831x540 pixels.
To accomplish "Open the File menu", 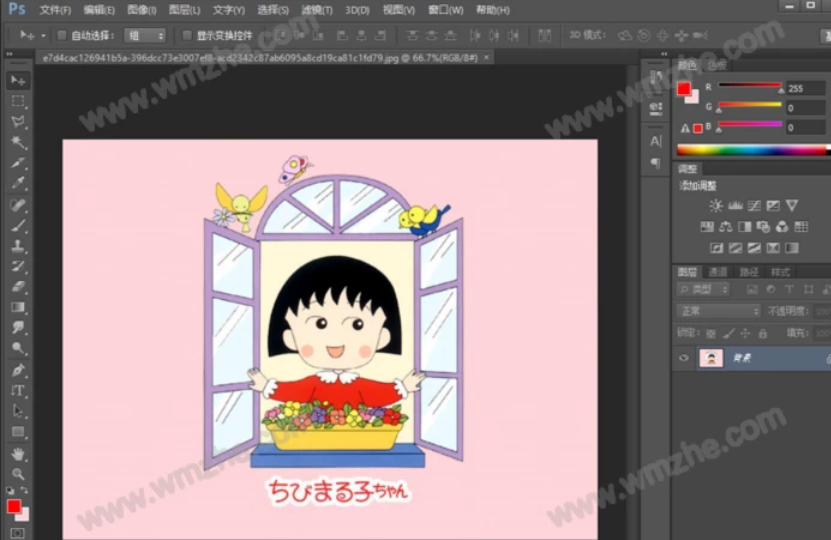I will click(x=55, y=10).
